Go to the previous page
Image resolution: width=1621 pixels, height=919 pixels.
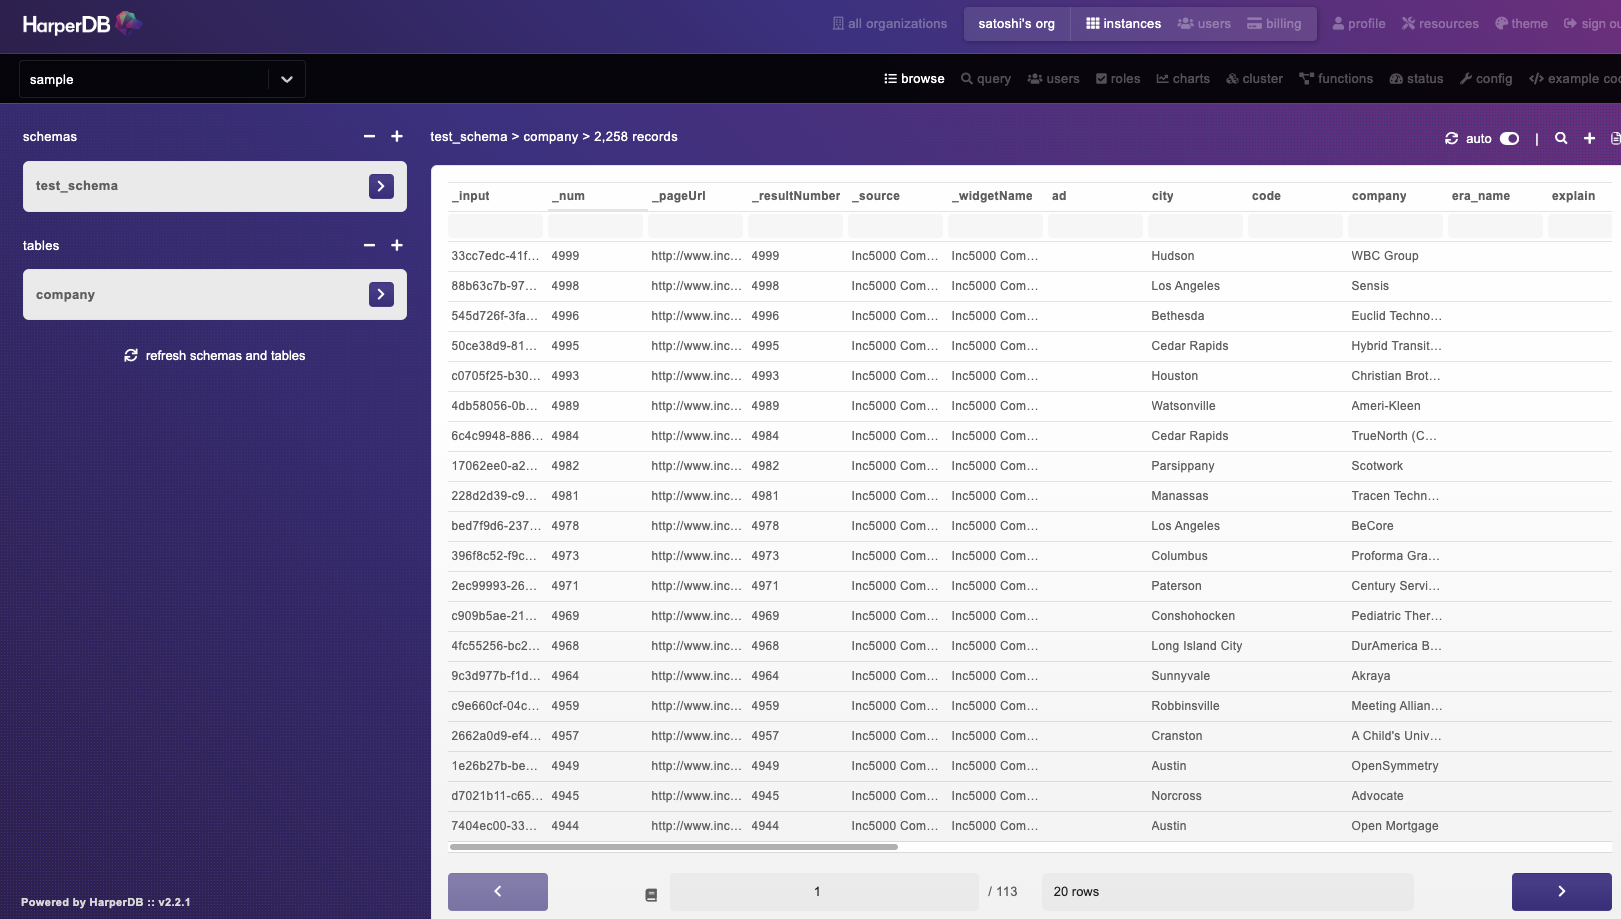pos(498,892)
